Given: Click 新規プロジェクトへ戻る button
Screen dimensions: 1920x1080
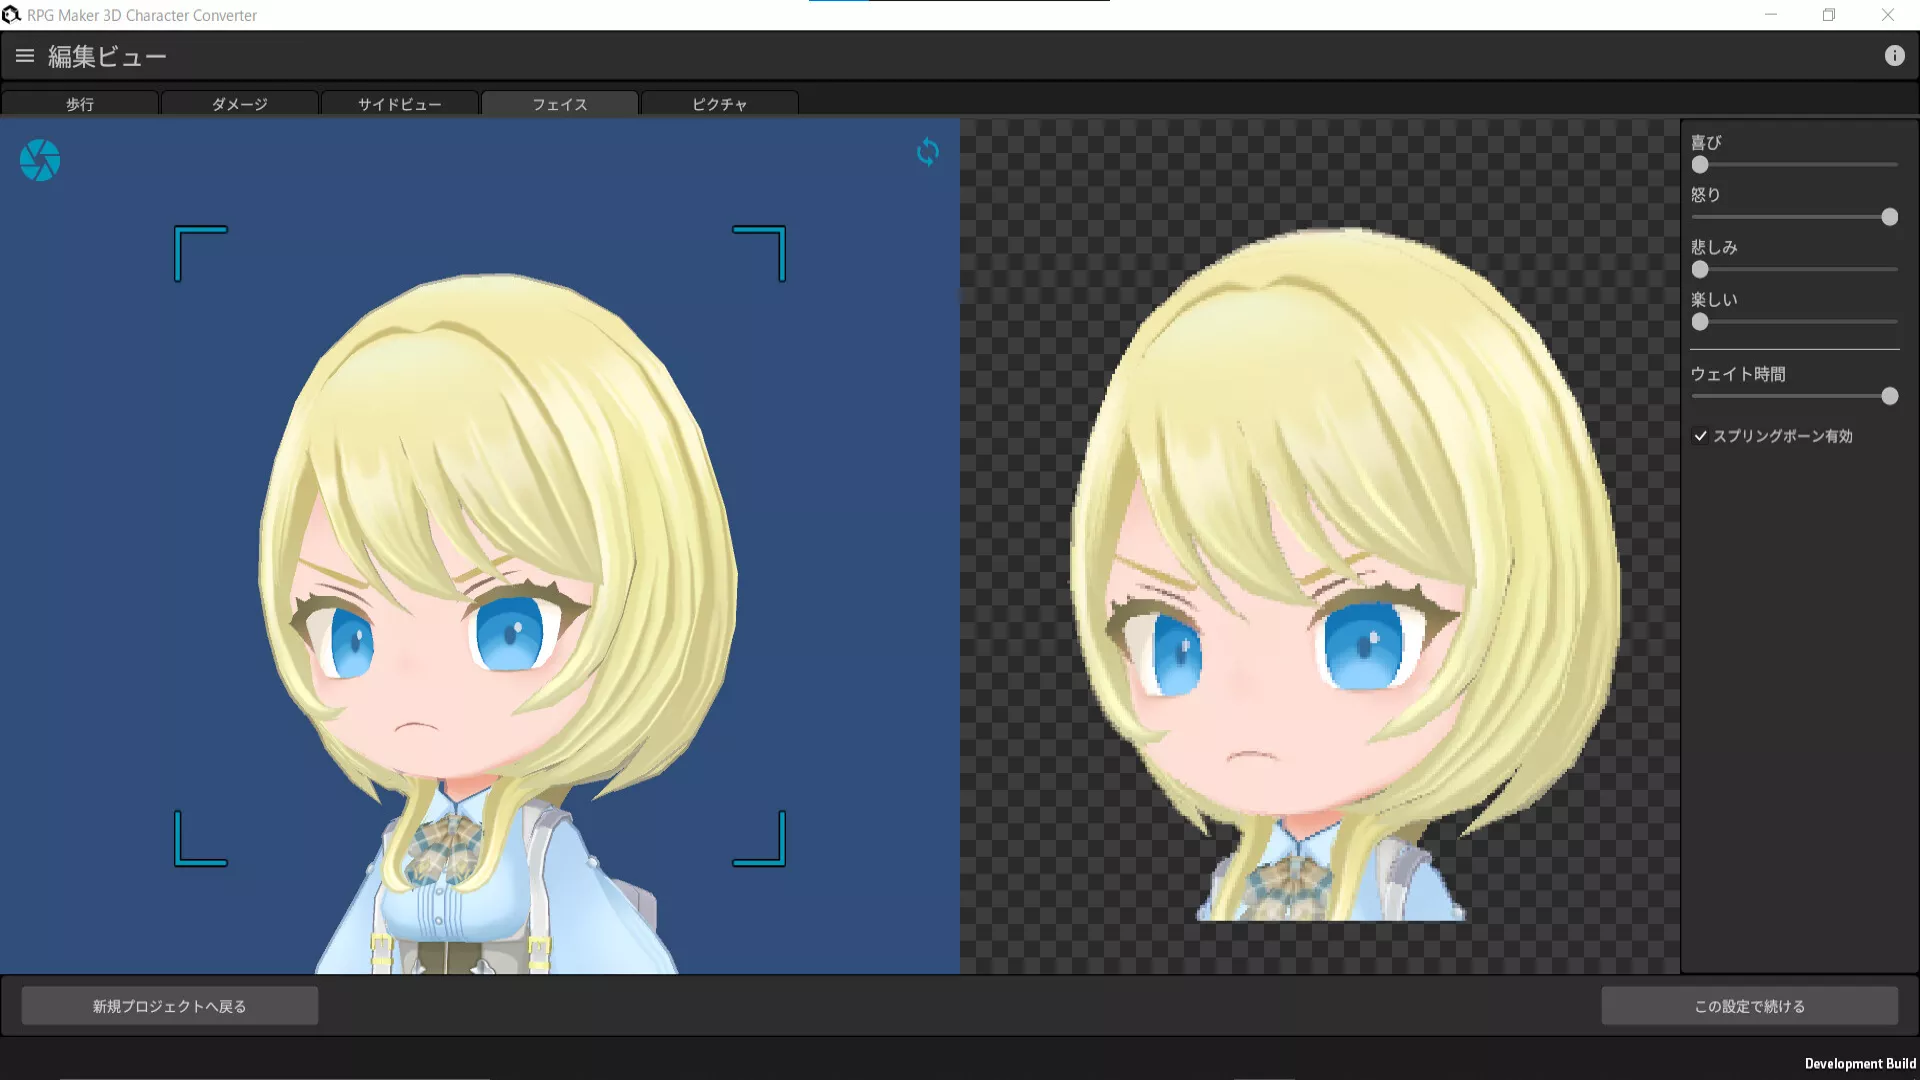Looking at the screenshot, I should coord(170,1006).
